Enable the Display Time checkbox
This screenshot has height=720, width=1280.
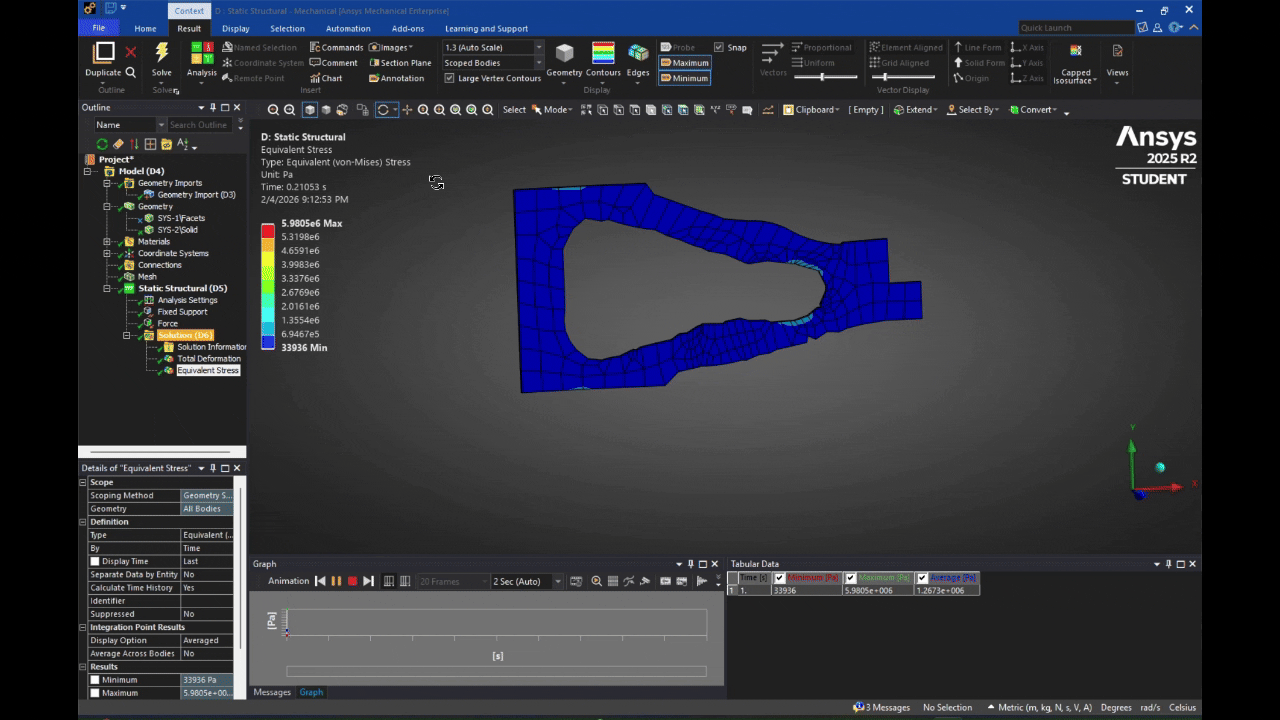point(96,561)
